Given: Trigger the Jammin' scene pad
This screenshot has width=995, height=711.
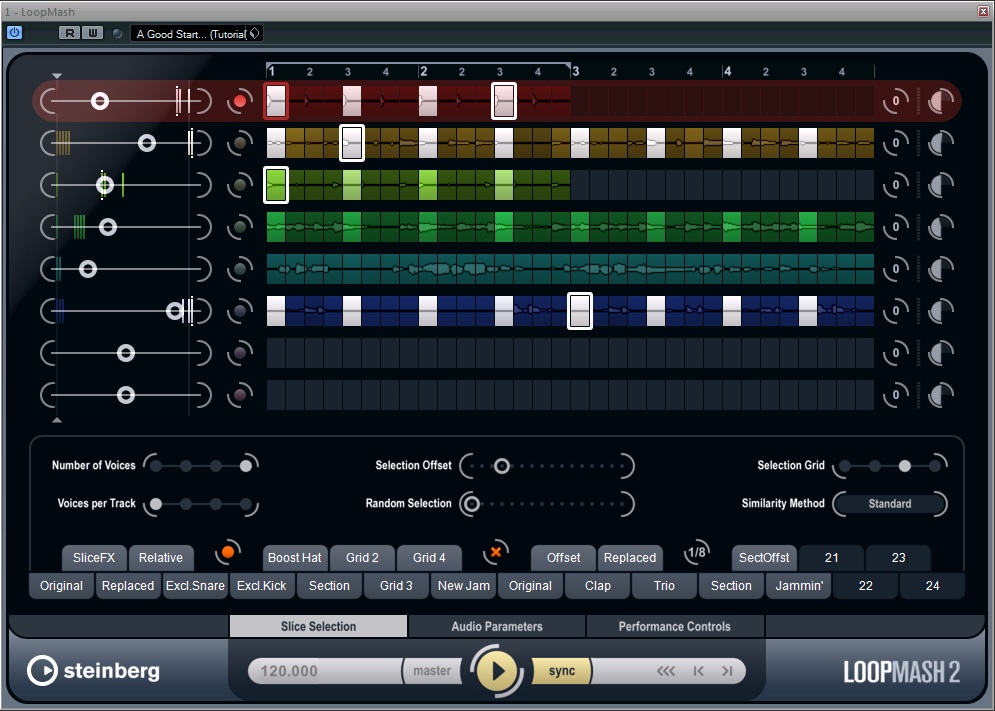Looking at the screenshot, I should [x=798, y=586].
